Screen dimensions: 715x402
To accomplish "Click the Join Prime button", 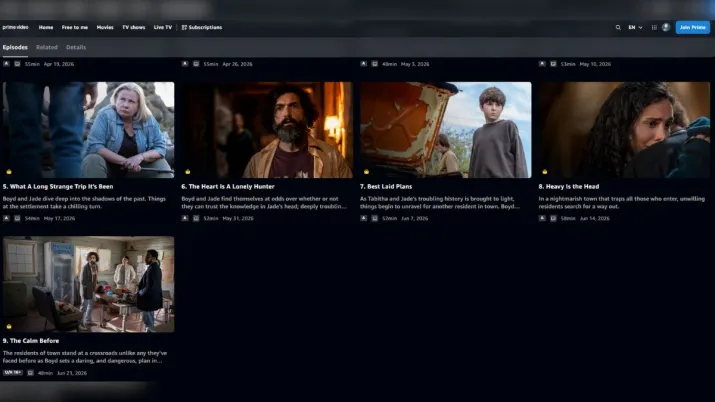I will (x=693, y=27).
